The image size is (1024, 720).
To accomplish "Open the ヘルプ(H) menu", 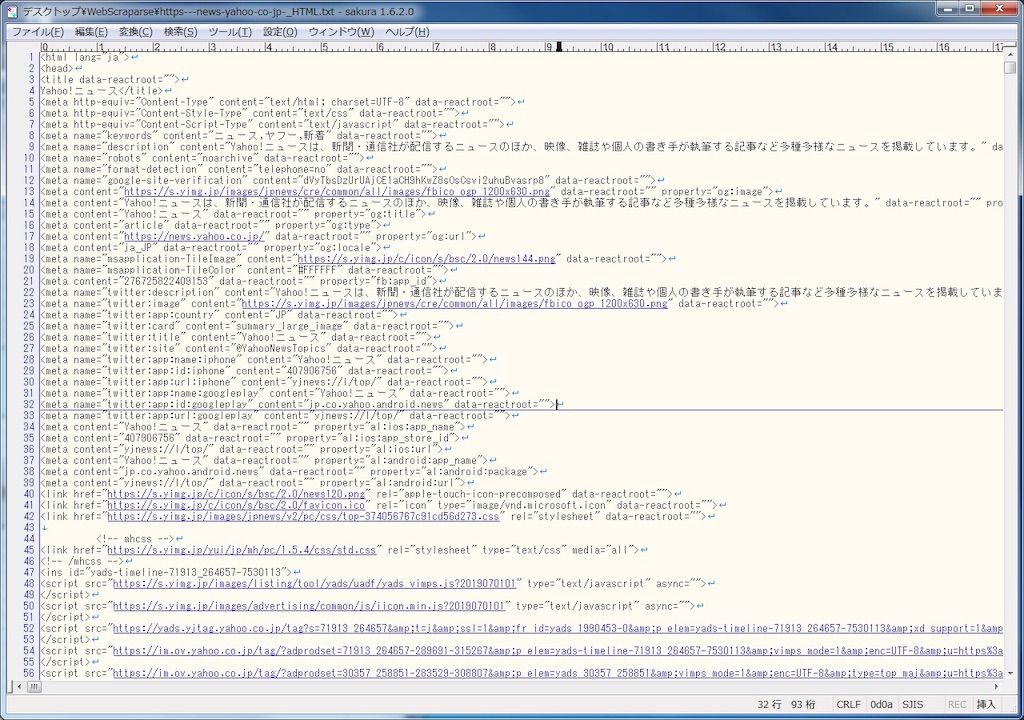I will pos(408,31).
